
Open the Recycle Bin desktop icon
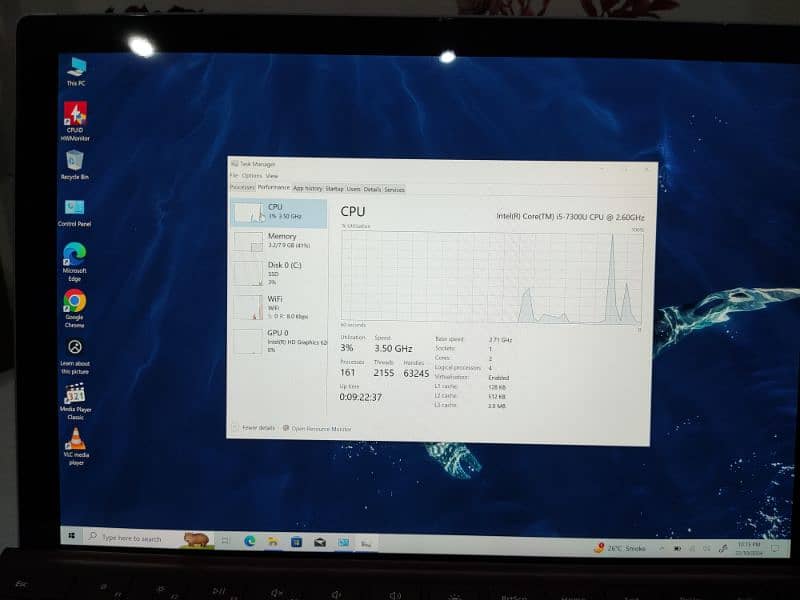click(75, 161)
